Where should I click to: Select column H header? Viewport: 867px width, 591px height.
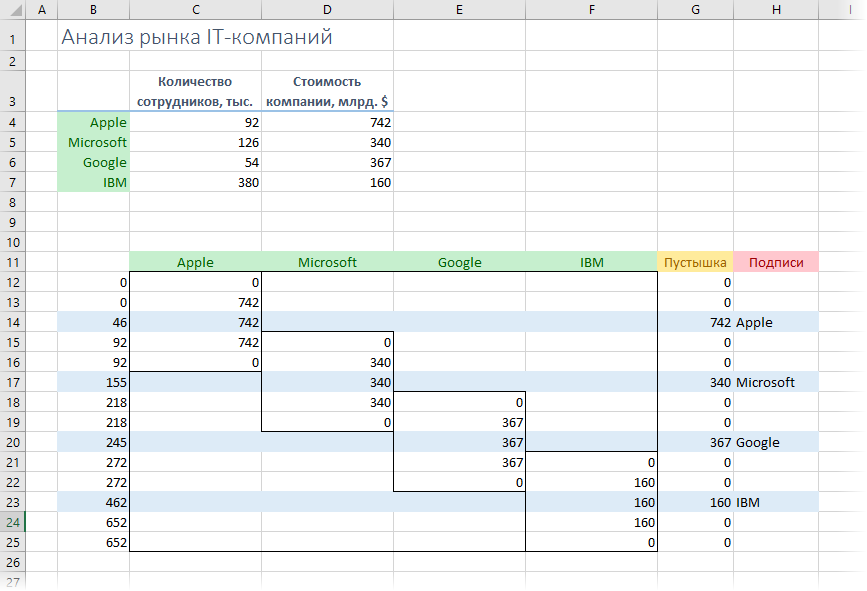[x=776, y=9]
